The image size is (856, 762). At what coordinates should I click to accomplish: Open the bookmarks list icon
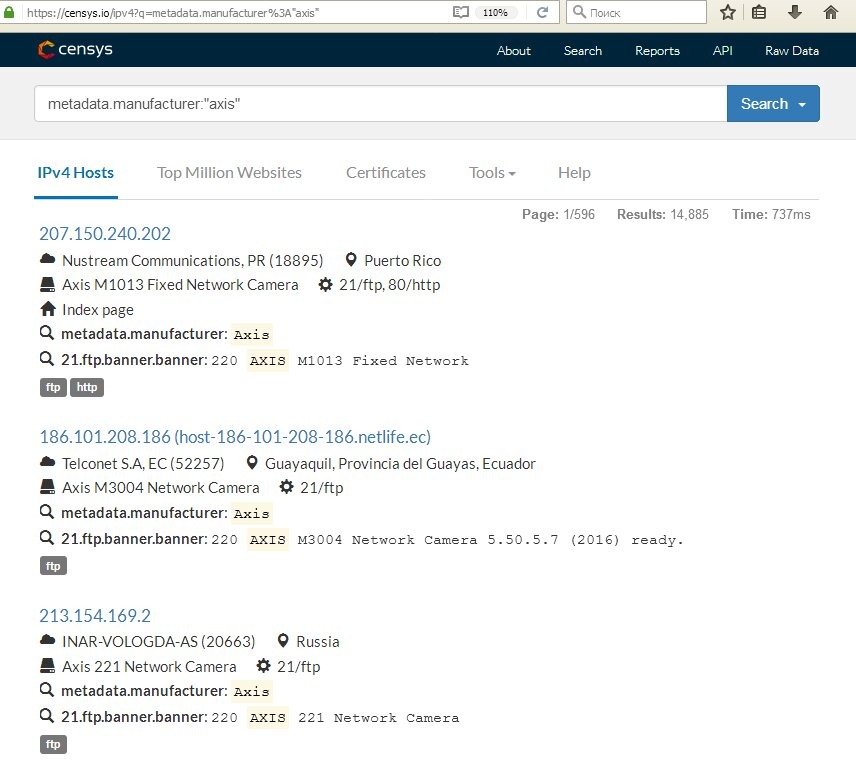[759, 12]
